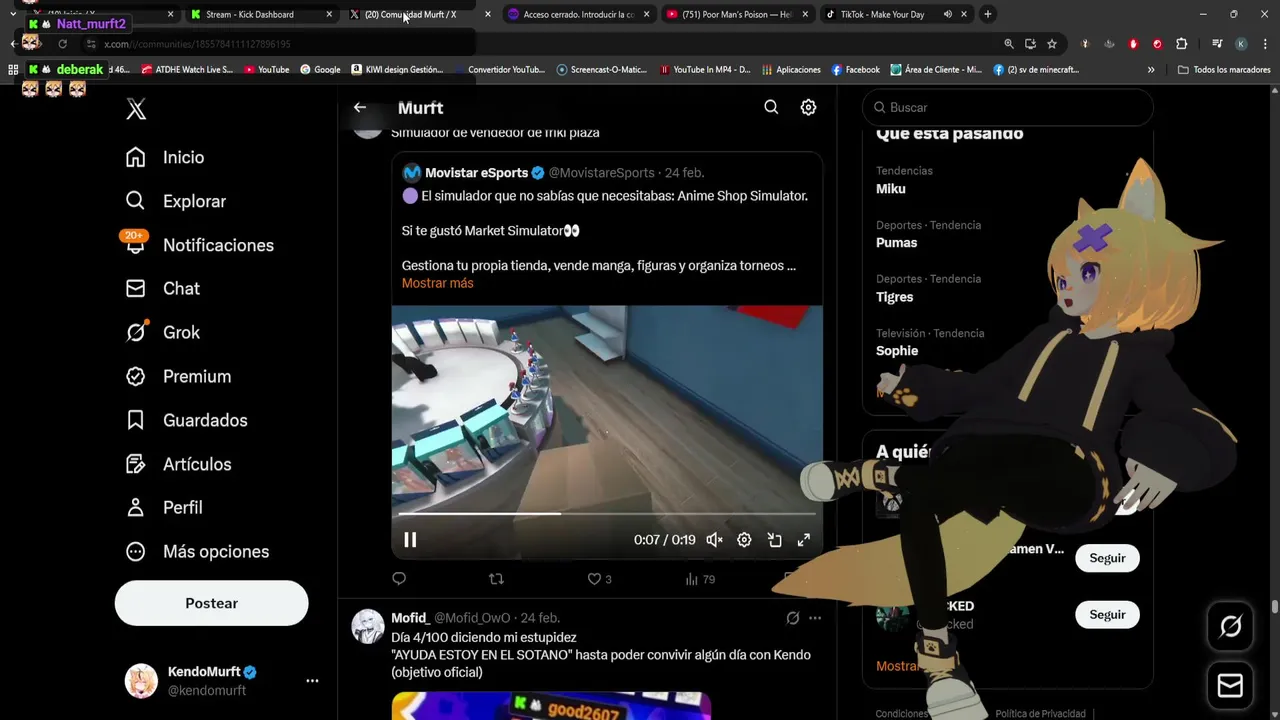Reply to the Anime Shop Simulator post
Screen dimensions: 1280x720
click(x=399, y=579)
